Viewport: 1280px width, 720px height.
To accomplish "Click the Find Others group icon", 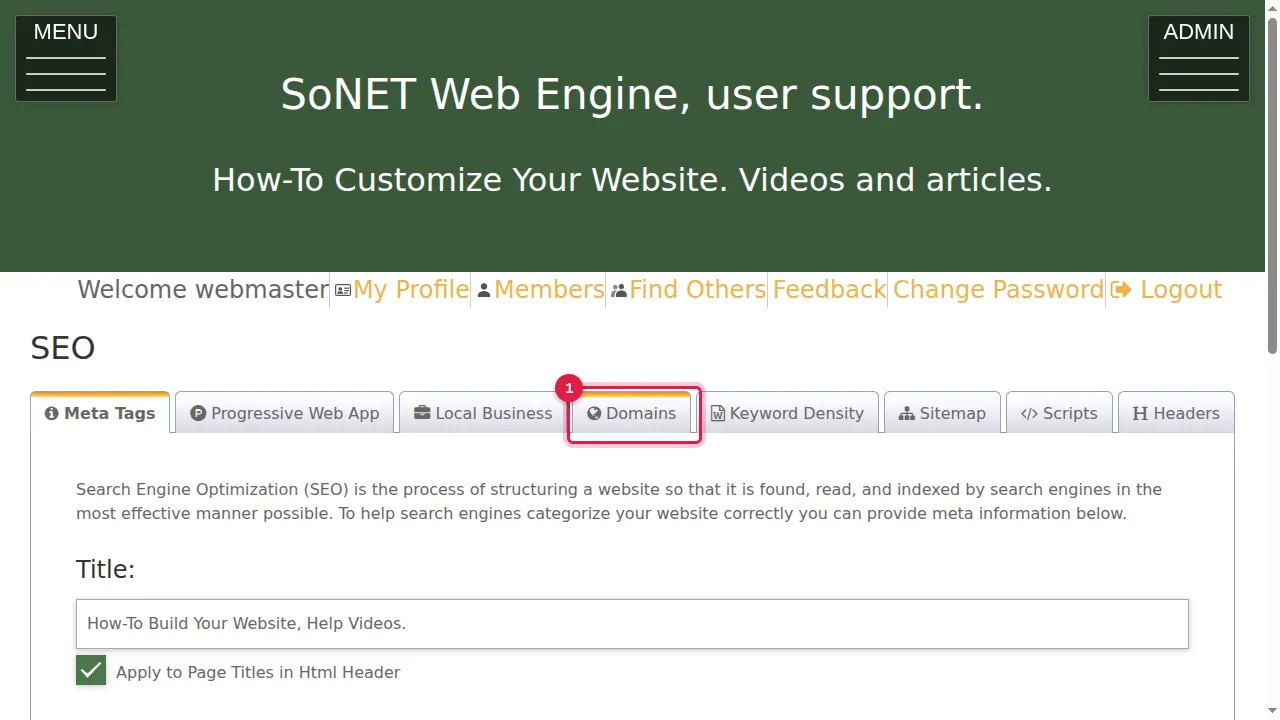I will point(619,290).
